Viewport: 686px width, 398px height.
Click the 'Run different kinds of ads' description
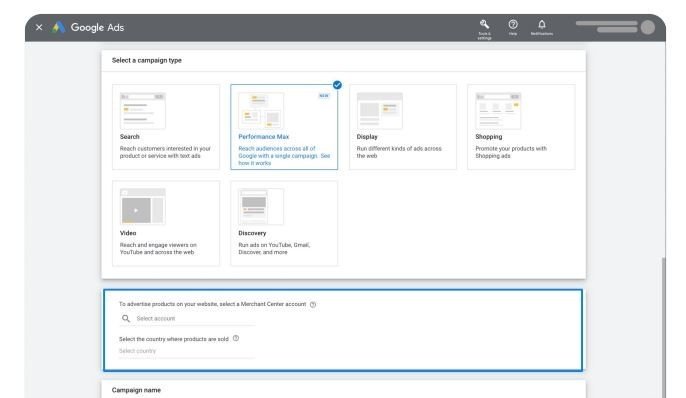coord(399,152)
